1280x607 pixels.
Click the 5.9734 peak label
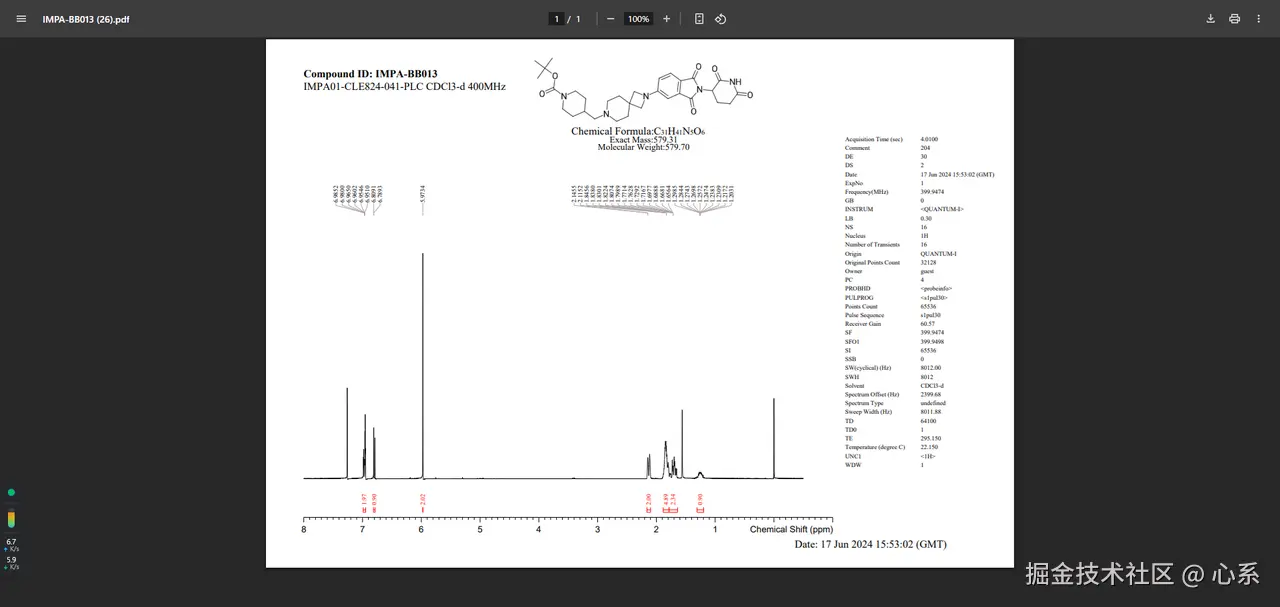(423, 195)
